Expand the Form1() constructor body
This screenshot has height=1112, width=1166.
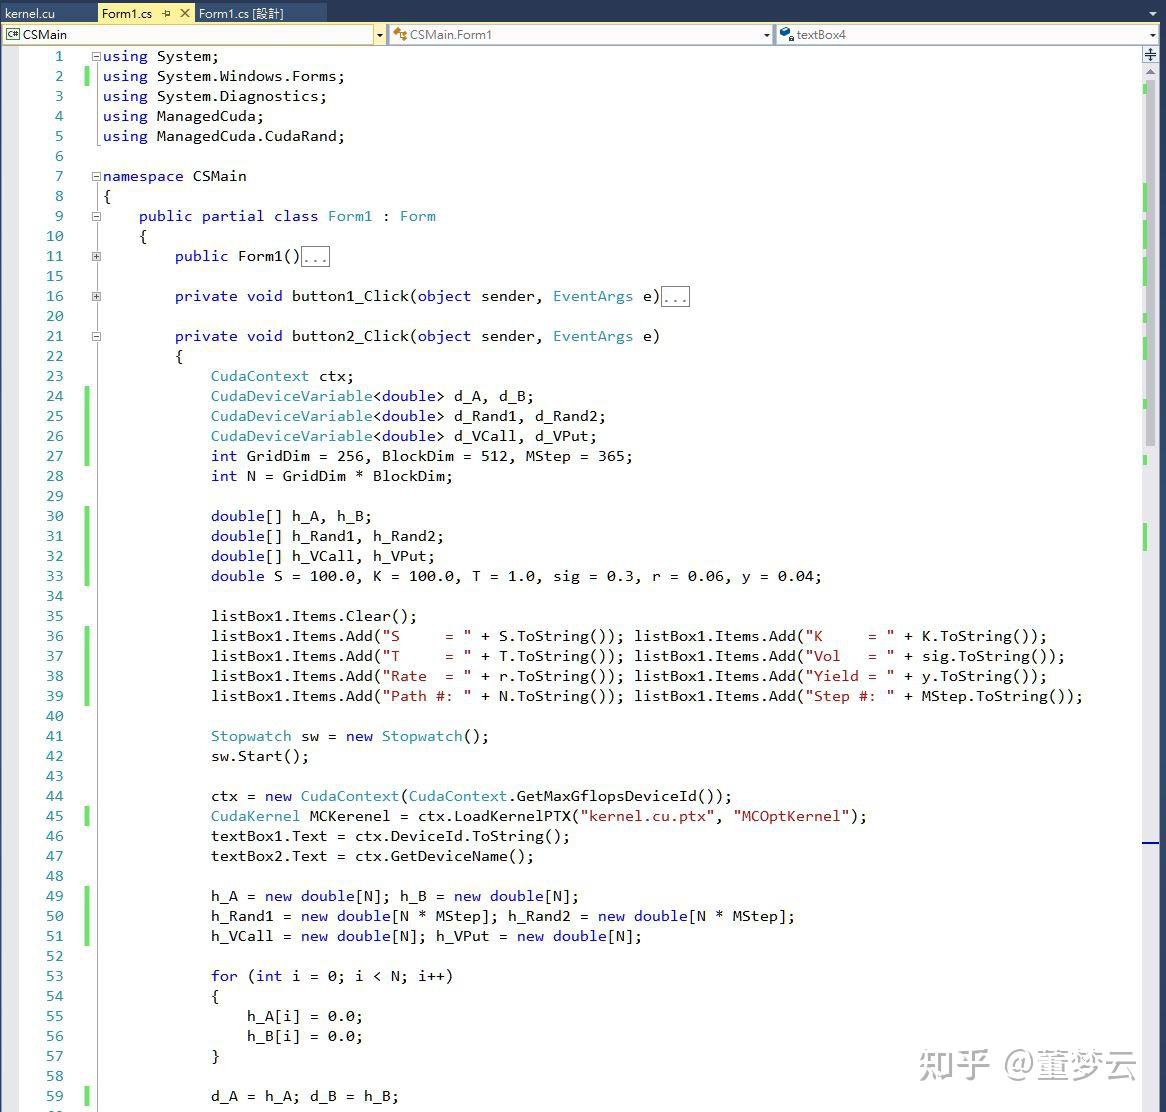(95, 256)
